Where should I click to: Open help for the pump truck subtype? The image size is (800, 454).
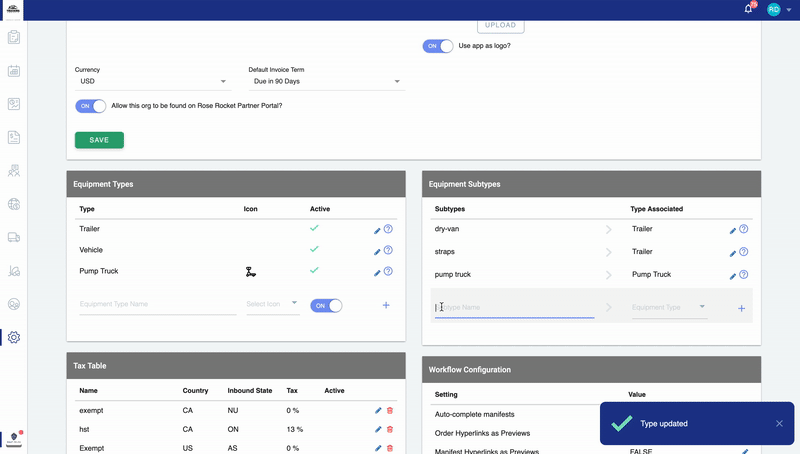click(744, 274)
